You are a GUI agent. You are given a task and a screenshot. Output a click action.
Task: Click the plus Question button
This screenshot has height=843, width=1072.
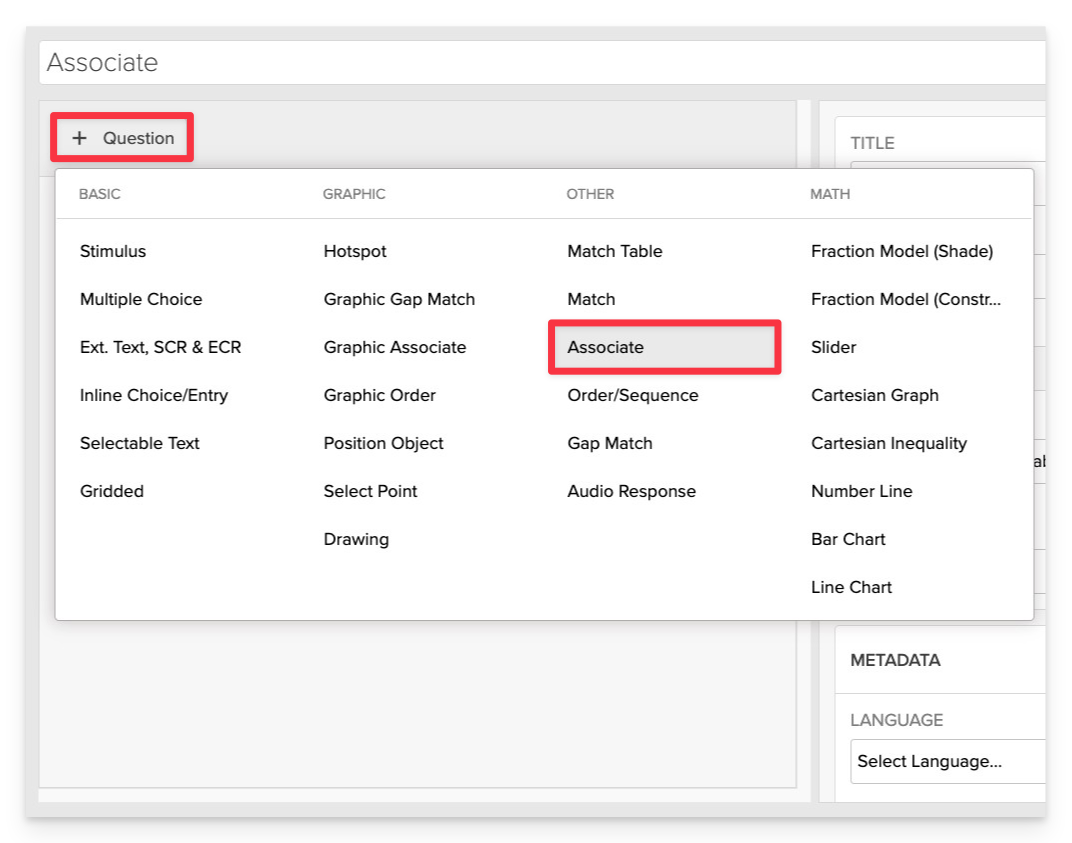122,138
